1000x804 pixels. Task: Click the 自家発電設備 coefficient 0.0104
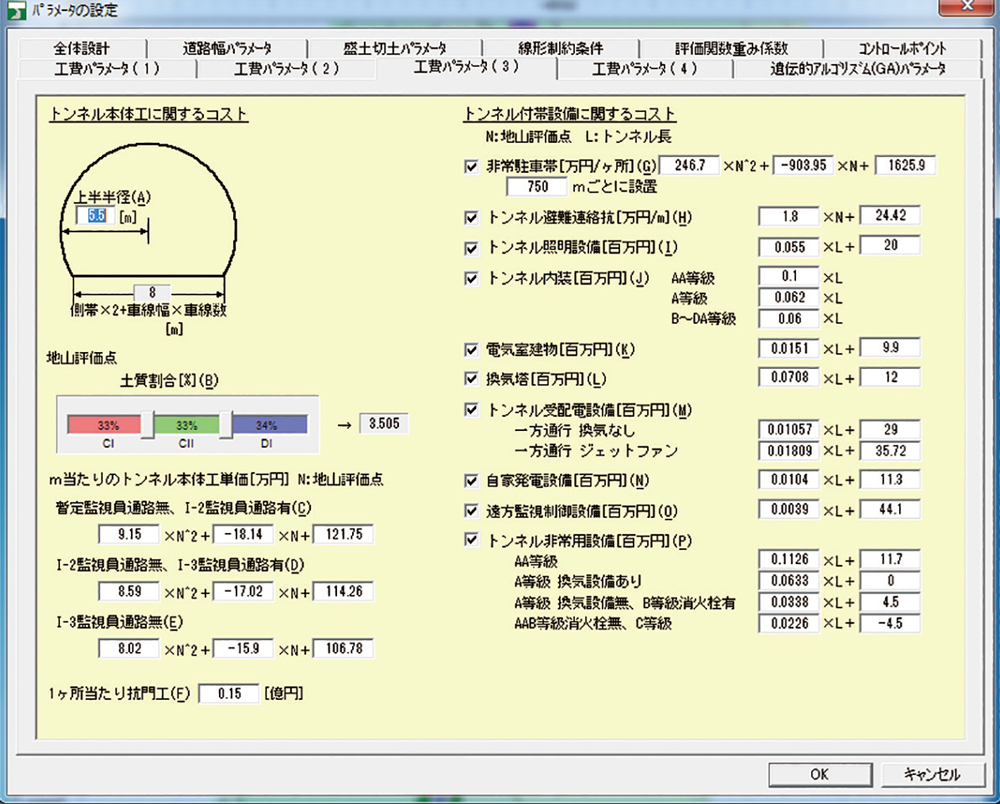tap(789, 480)
